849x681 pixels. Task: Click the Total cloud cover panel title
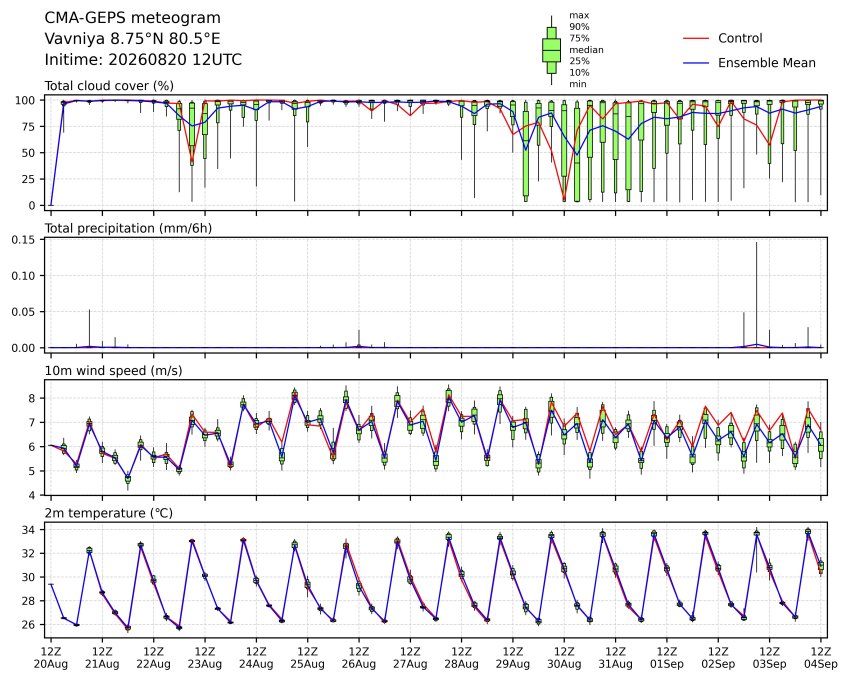109,86
